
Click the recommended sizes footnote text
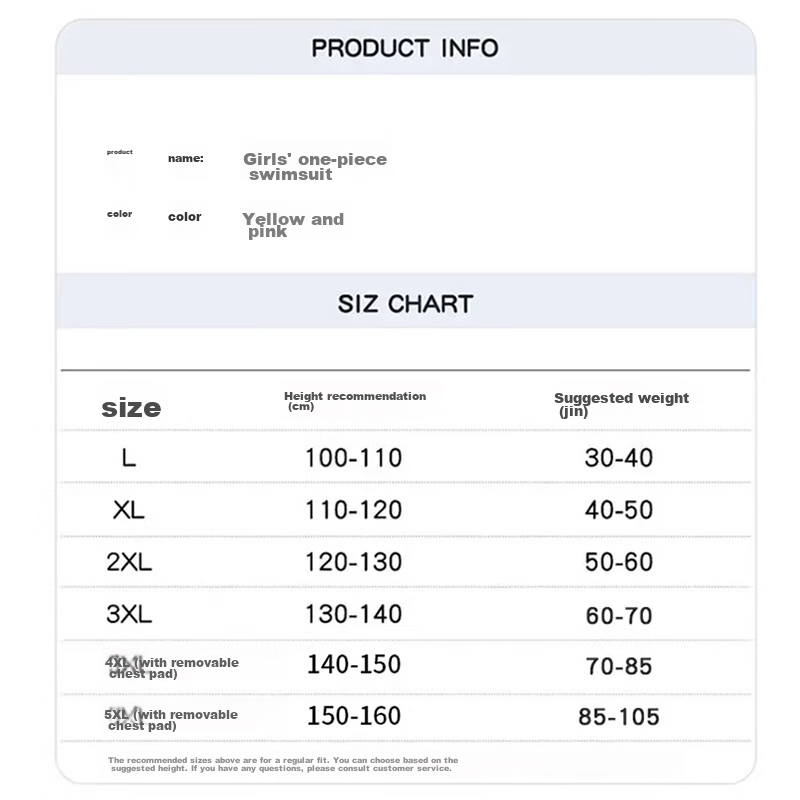click(283, 764)
